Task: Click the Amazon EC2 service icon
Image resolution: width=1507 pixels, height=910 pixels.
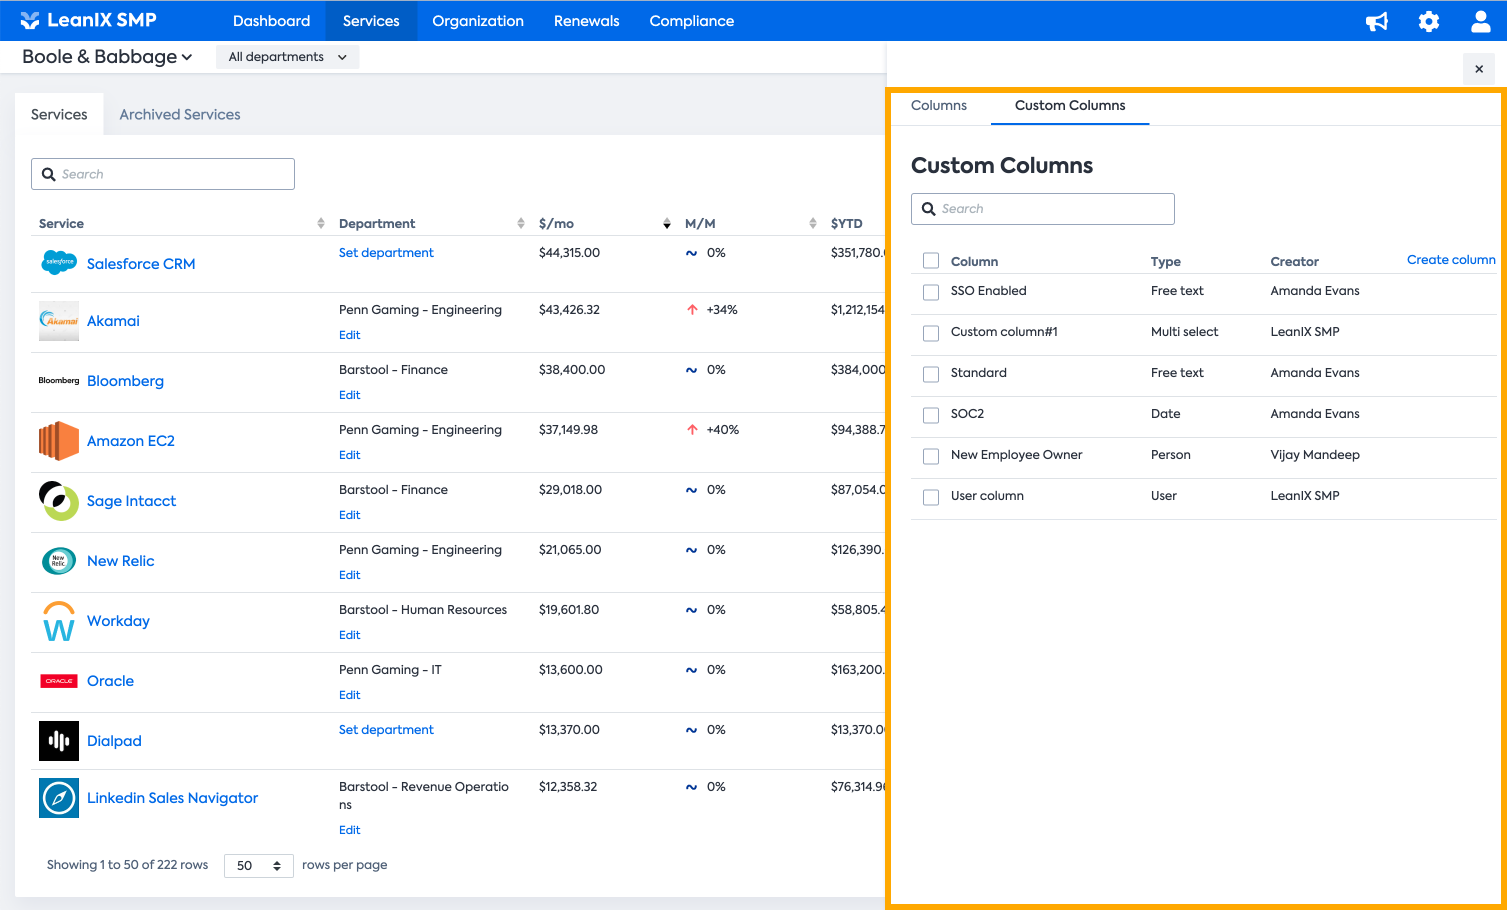Action: 59,441
